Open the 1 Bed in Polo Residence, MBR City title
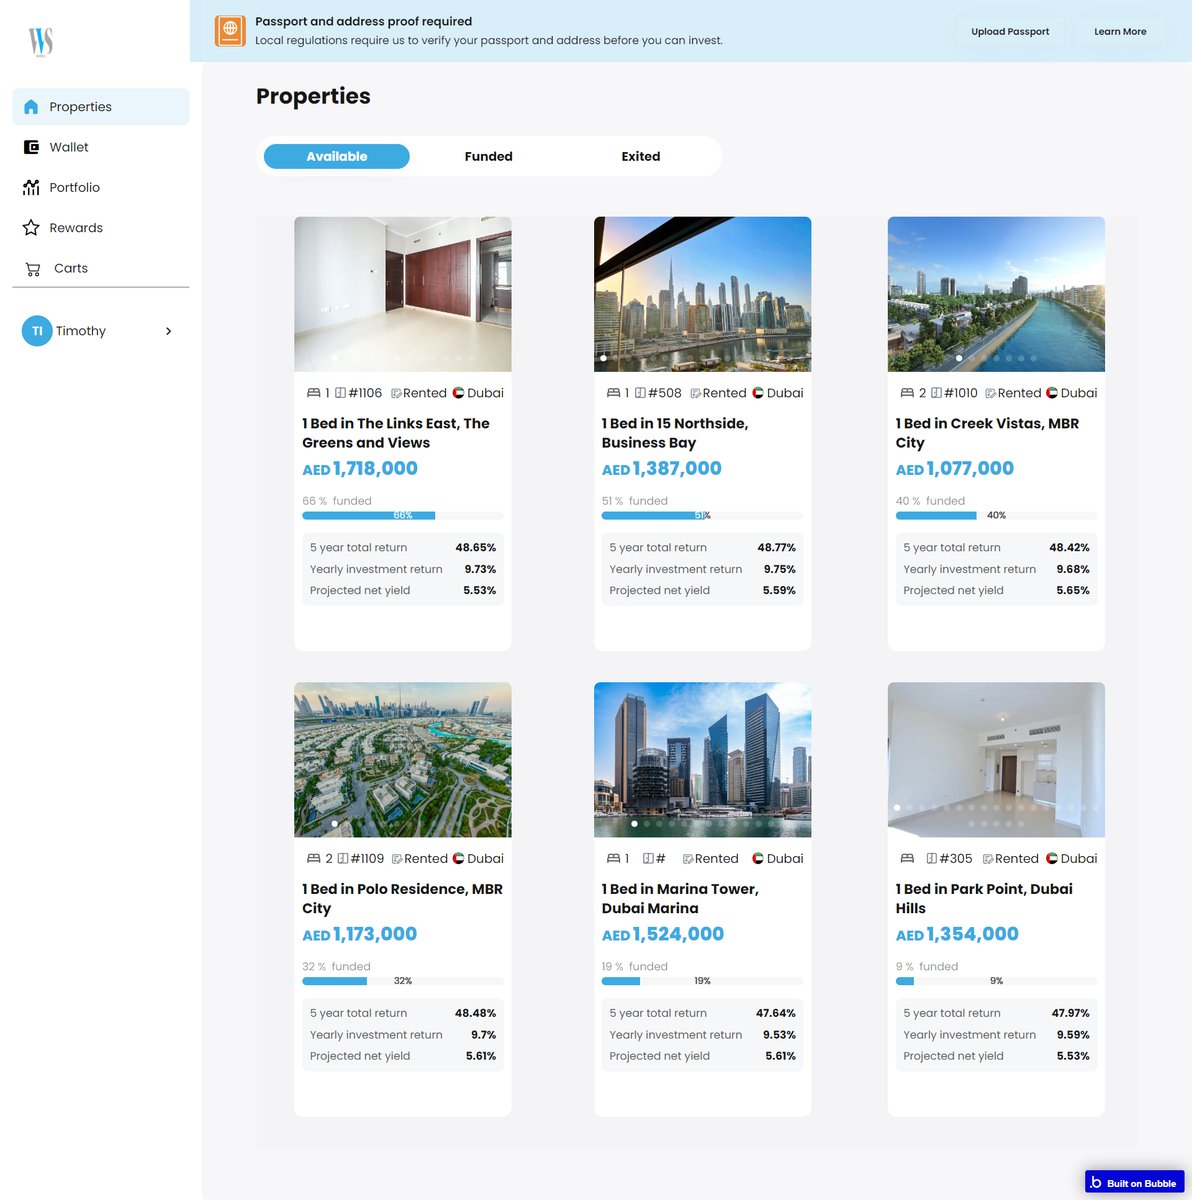 click(x=402, y=898)
